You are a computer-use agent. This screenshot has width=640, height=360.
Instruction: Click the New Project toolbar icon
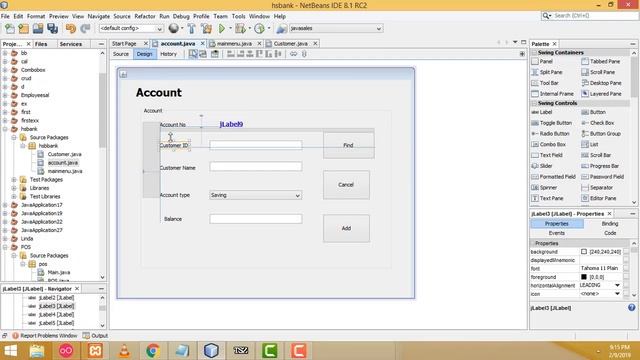pyautogui.click(x=24, y=28)
